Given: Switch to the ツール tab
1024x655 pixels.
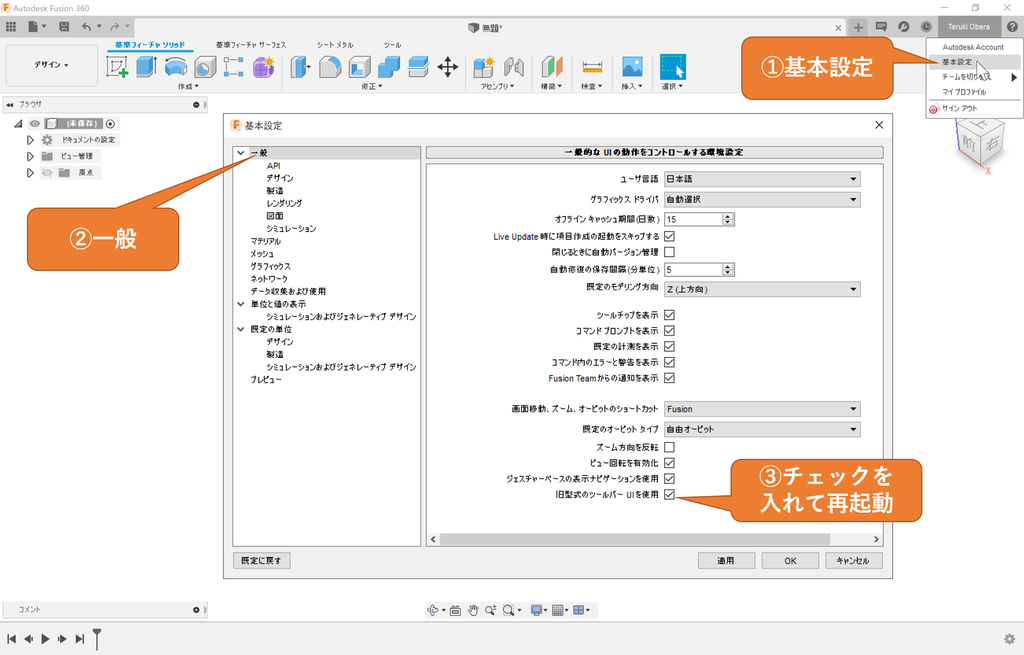Looking at the screenshot, I should click(392, 45).
